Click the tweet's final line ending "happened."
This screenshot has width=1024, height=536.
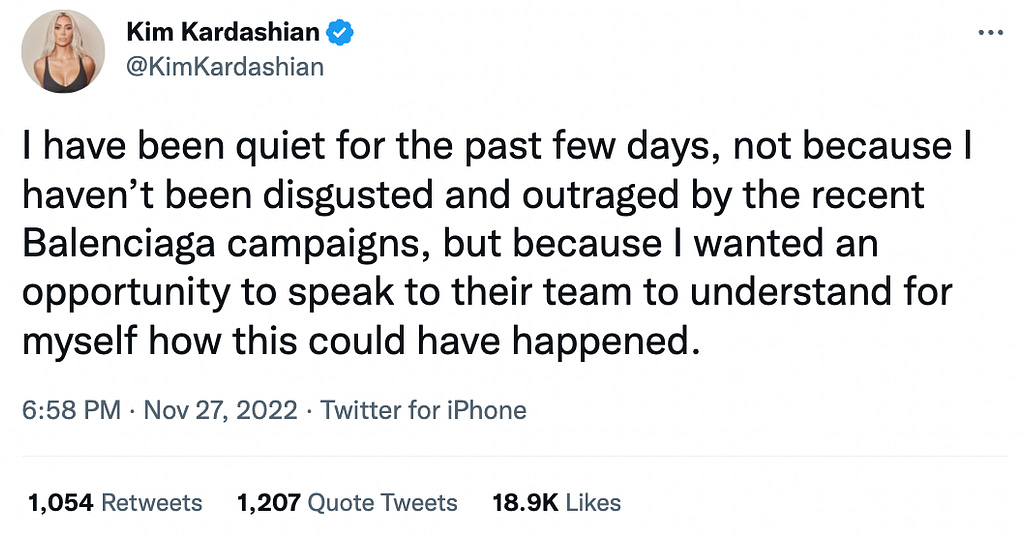coord(356,341)
